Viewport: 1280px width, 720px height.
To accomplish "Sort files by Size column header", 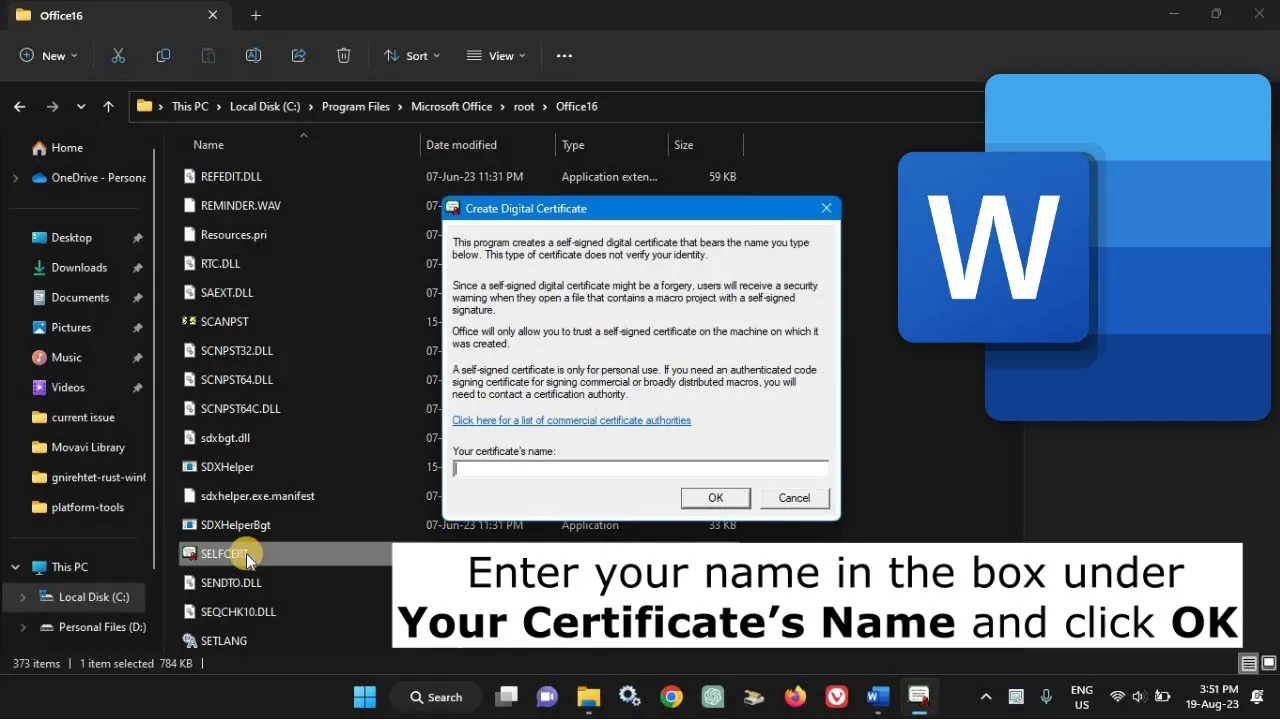I will 683,145.
